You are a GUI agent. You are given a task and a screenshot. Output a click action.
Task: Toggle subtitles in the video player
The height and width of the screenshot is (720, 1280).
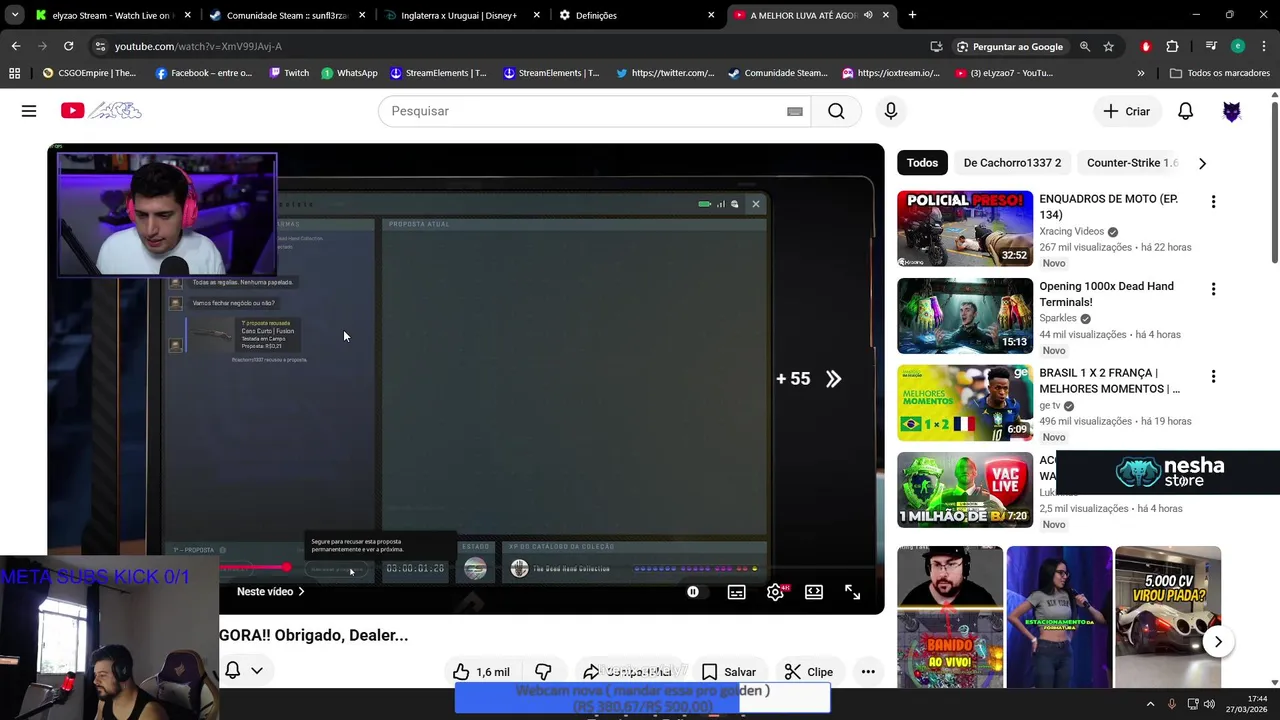(736, 592)
